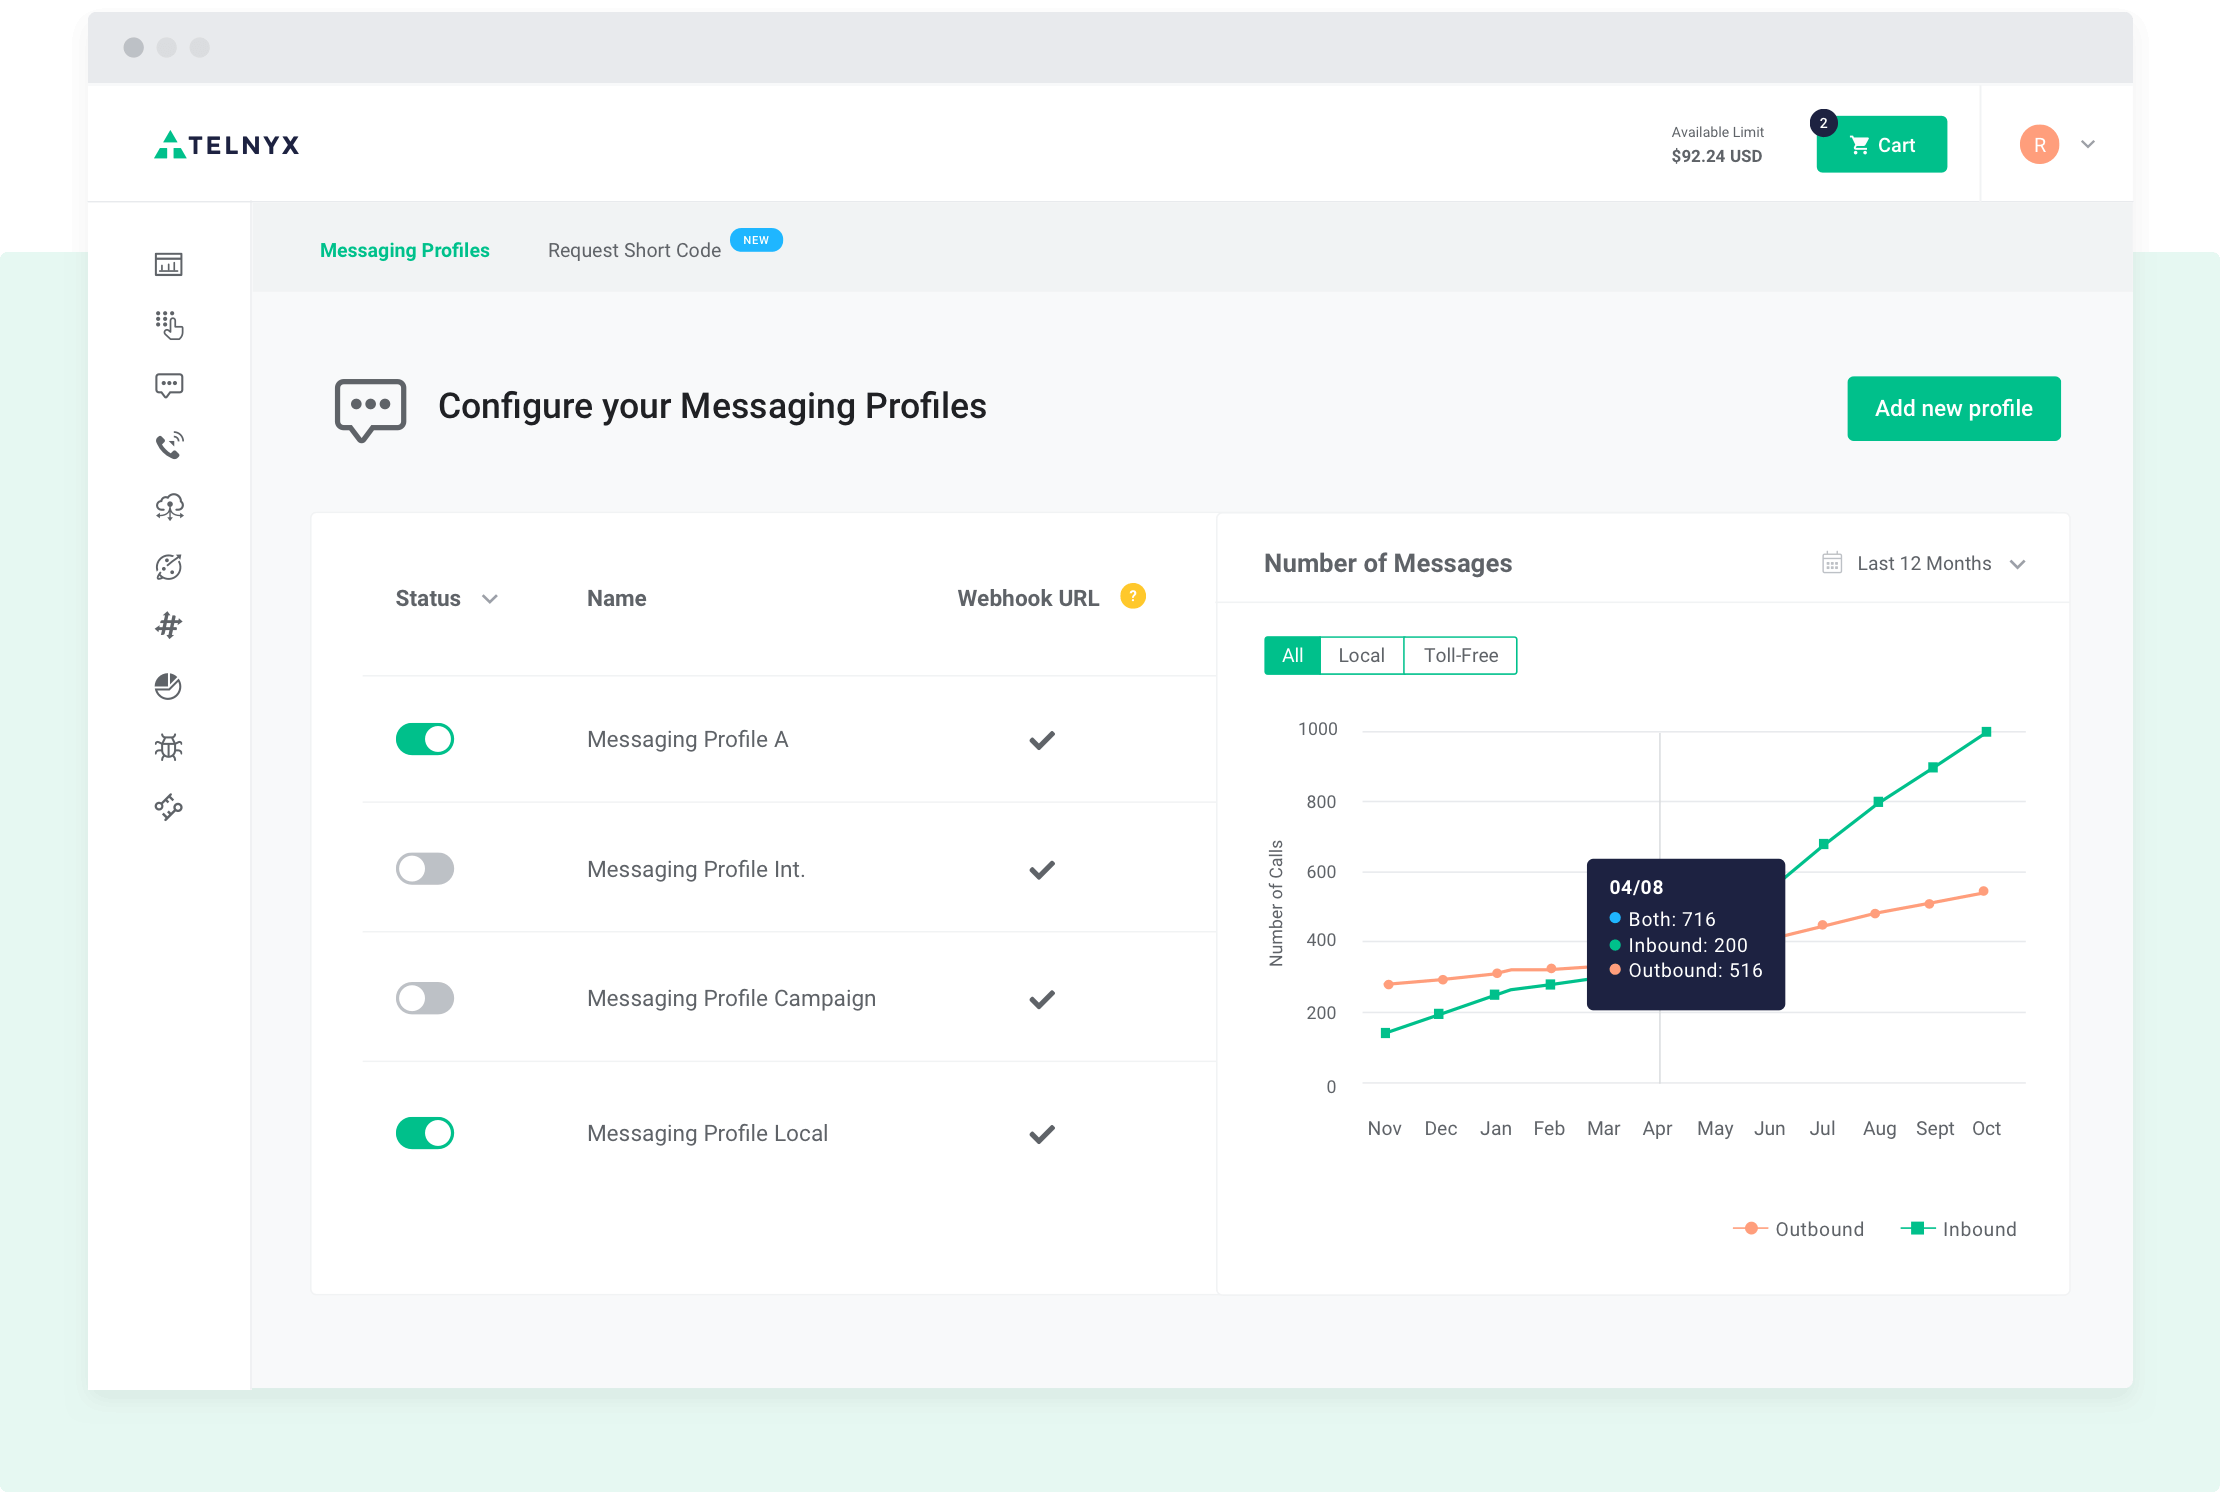This screenshot has width=2220, height=1492.
Task: Select the Local chart filter
Action: tap(1362, 655)
